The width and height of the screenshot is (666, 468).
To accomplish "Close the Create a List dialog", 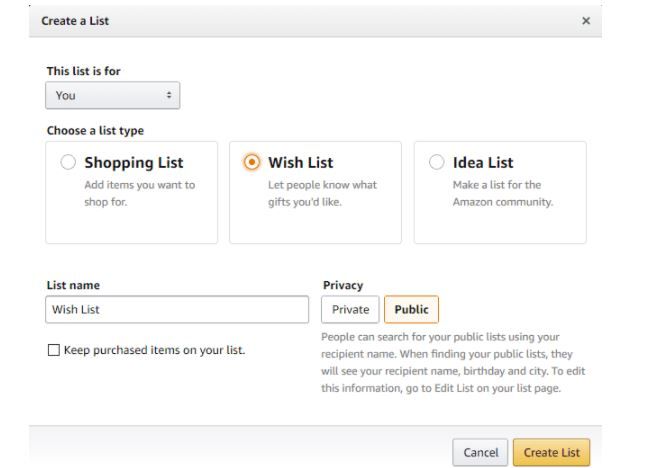I will tap(586, 21).
